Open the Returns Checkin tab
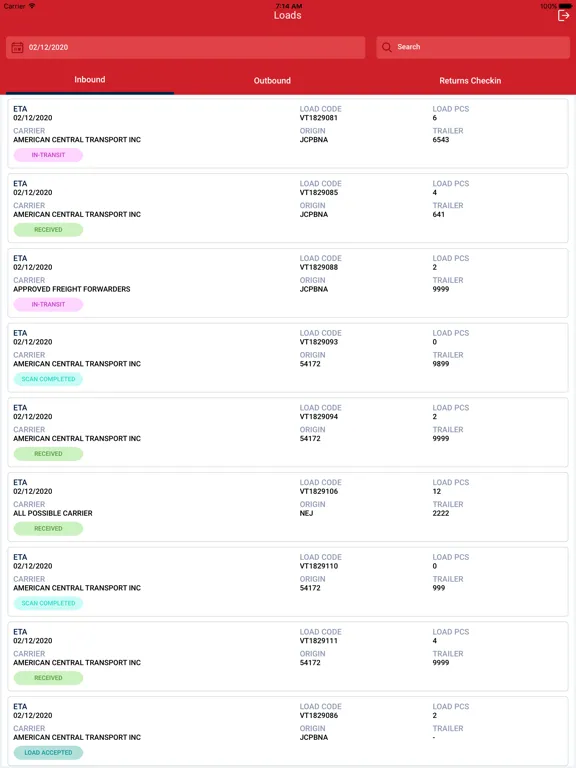 click(x=470, y=80)
